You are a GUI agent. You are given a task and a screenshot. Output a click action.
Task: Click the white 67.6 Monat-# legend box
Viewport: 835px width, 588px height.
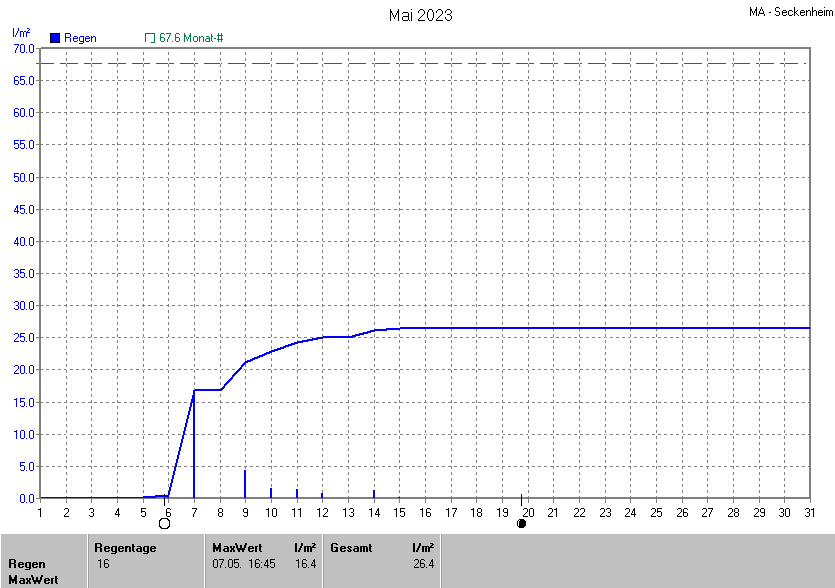click(x=150, y=38)
